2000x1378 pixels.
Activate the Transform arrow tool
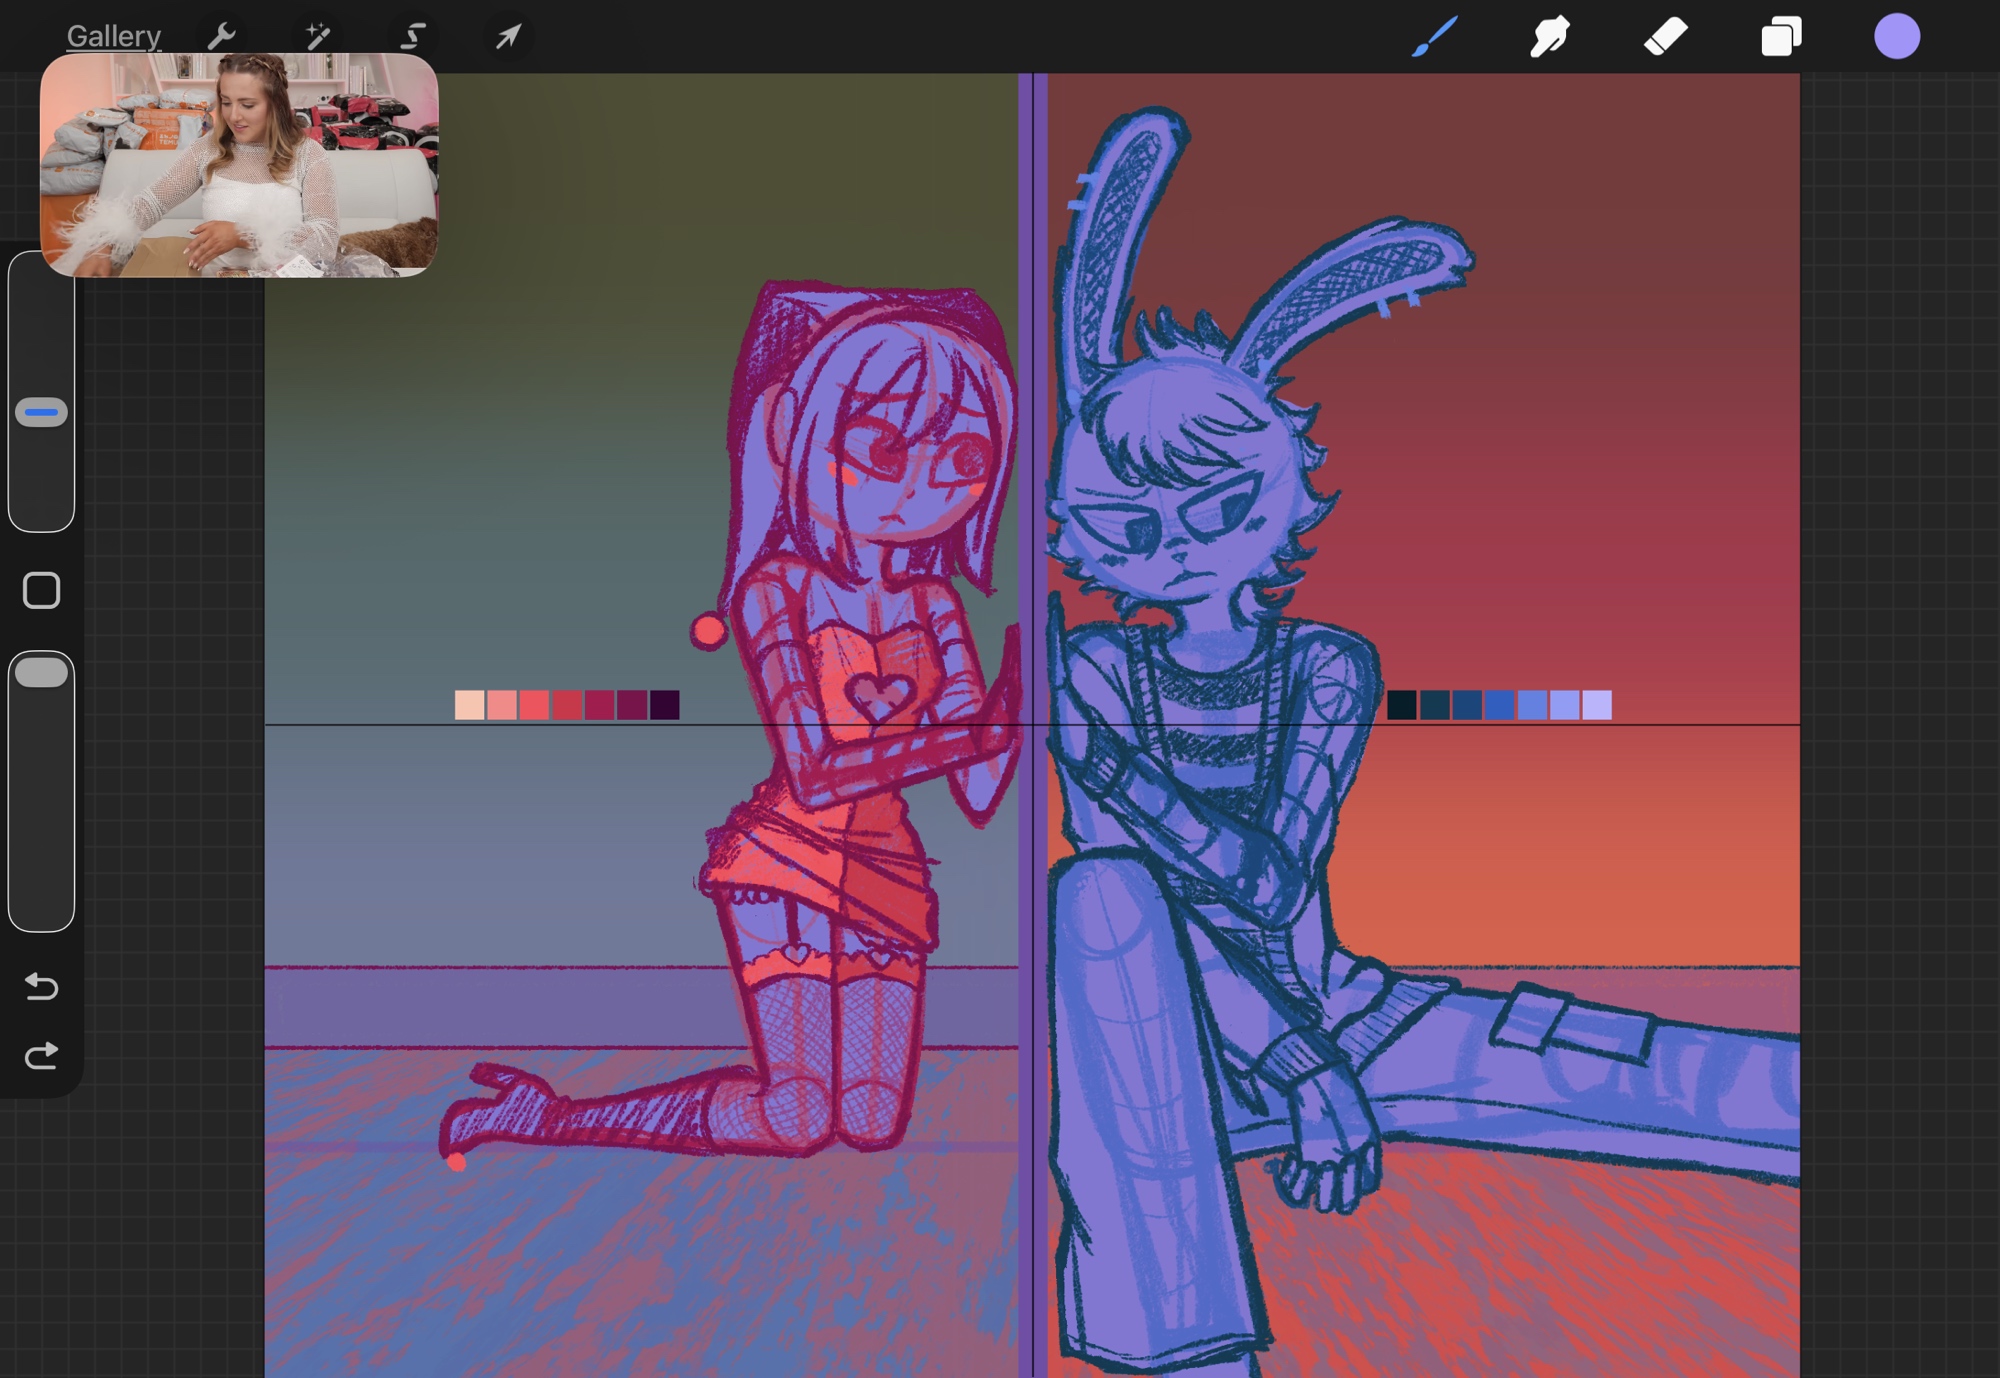(508, 37)
